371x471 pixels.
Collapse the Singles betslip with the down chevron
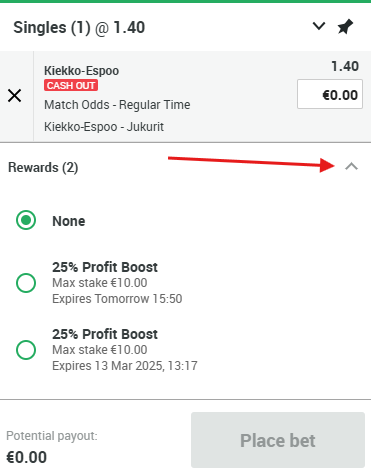[319, 26]
